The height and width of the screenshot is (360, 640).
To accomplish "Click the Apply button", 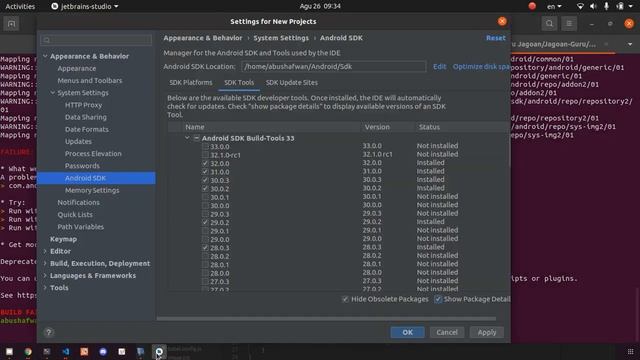I will [487, 332].
